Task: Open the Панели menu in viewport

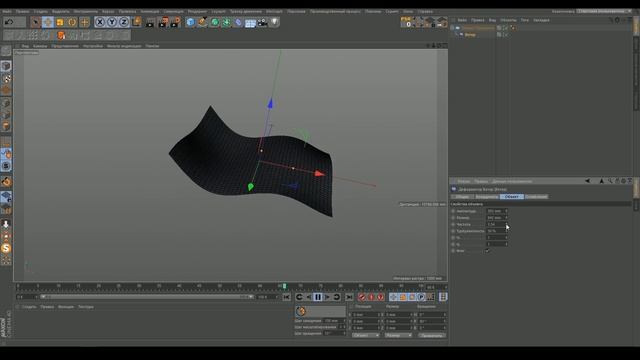Action: 152,46
